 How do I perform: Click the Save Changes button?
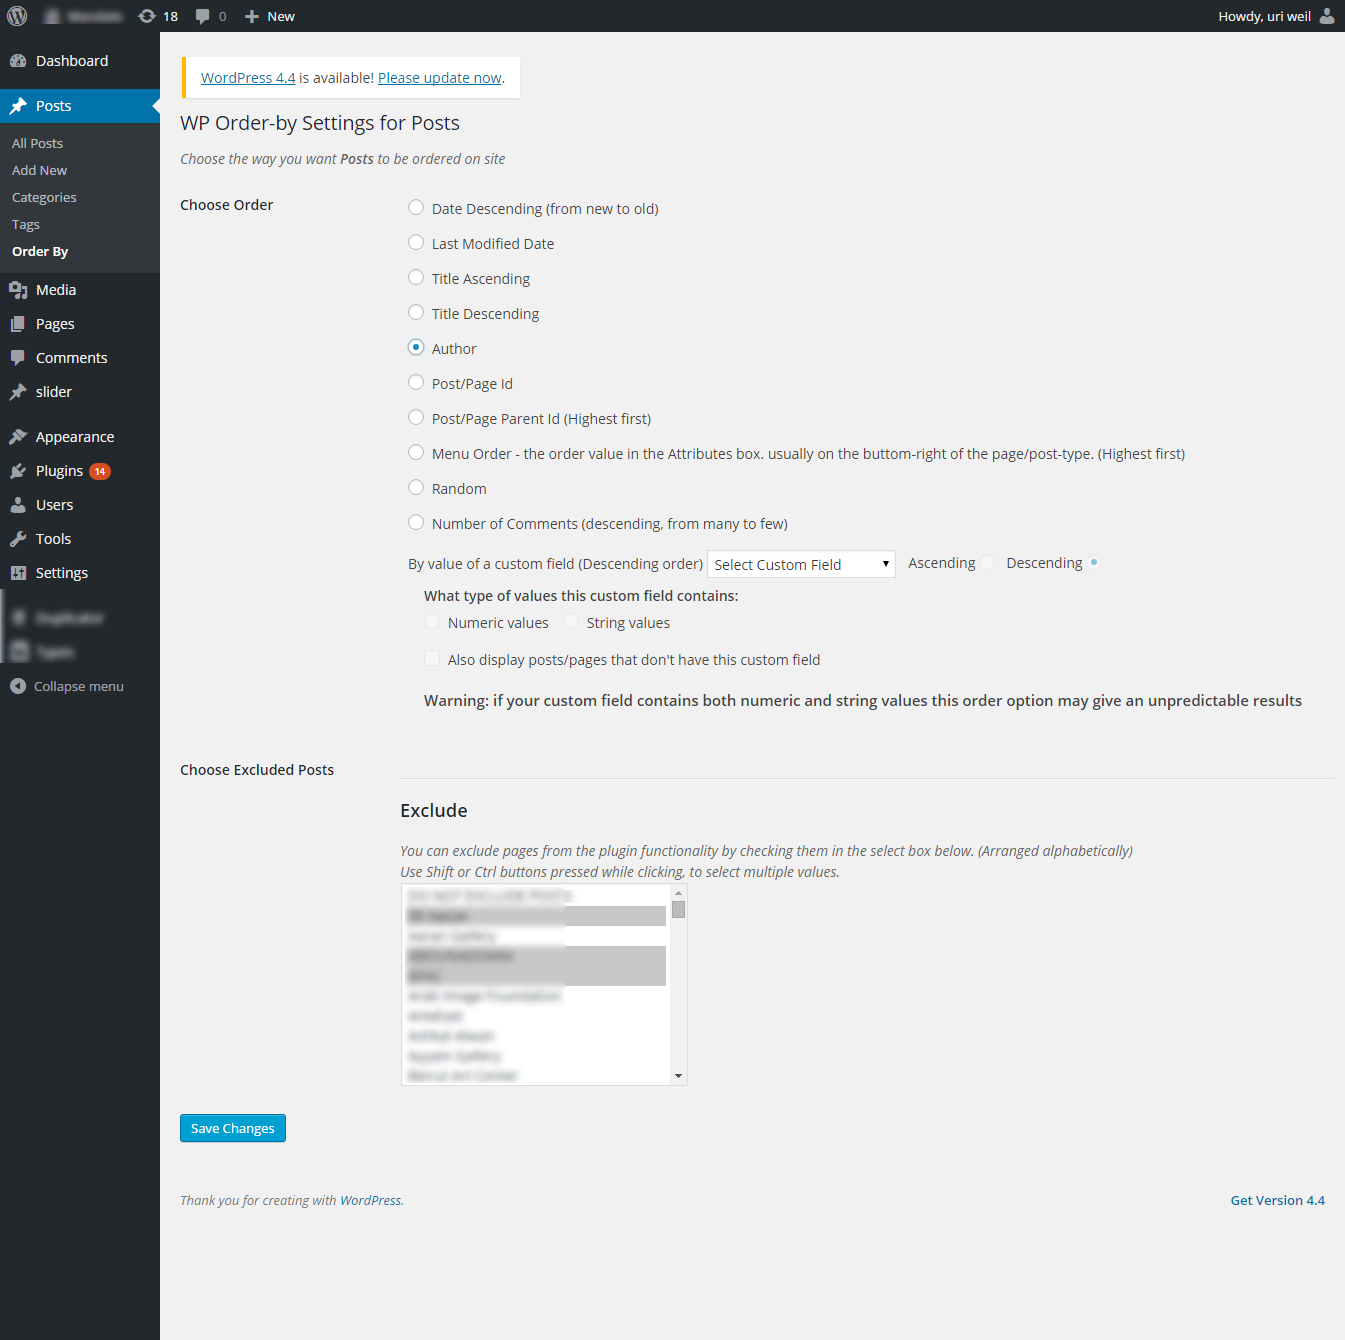pos(233,1128)
